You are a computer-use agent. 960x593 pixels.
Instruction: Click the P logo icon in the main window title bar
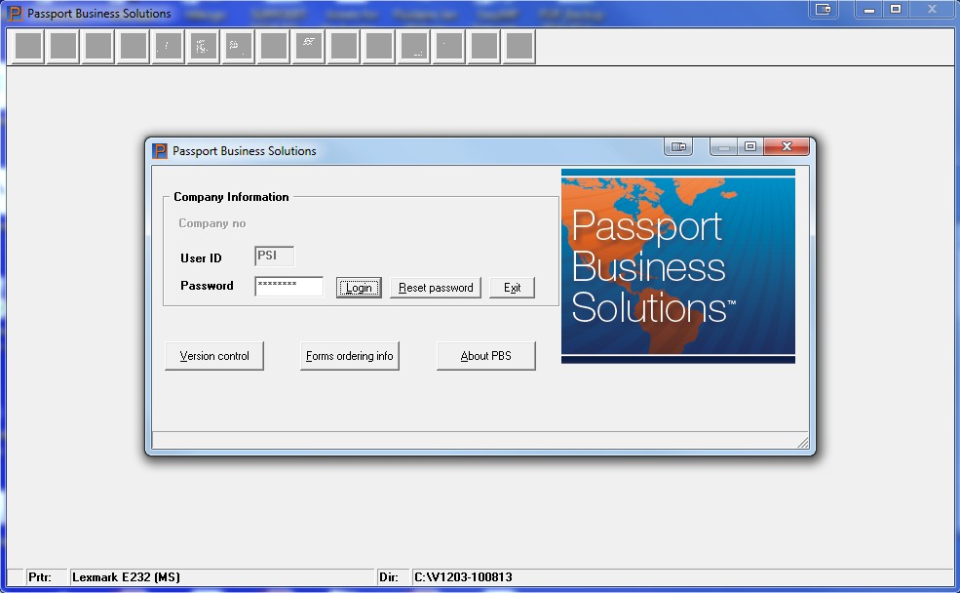(x=14, y=13)
